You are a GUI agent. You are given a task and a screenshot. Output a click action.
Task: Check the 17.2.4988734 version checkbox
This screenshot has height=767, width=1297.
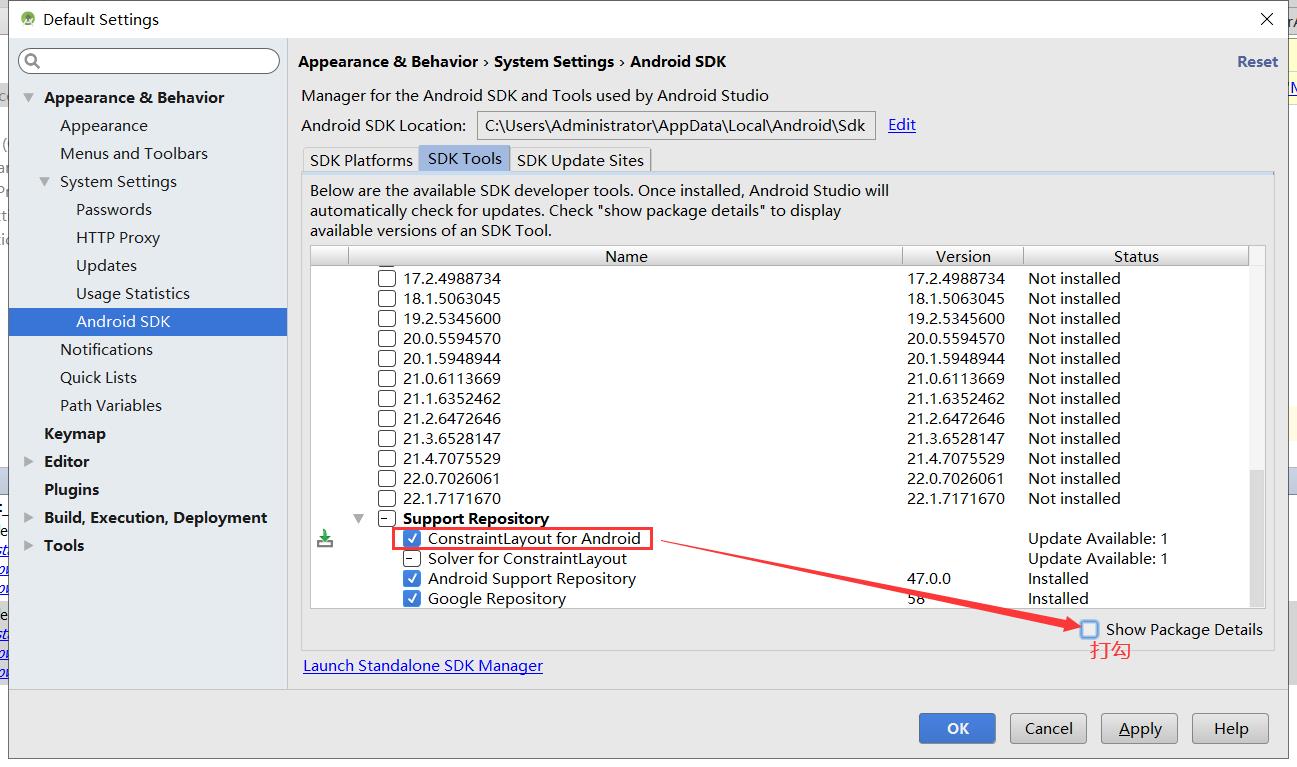pos(387,279)
